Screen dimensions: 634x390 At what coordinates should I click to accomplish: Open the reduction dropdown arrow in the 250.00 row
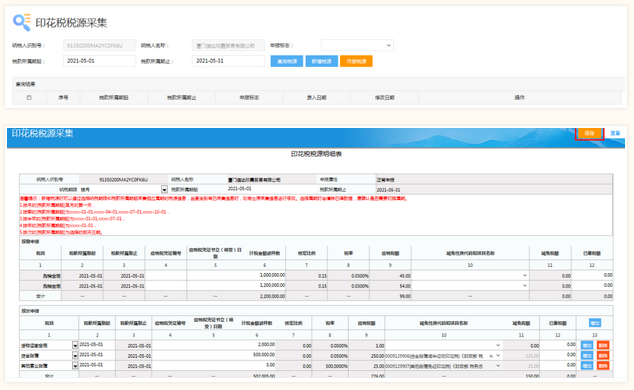[498, 356]
